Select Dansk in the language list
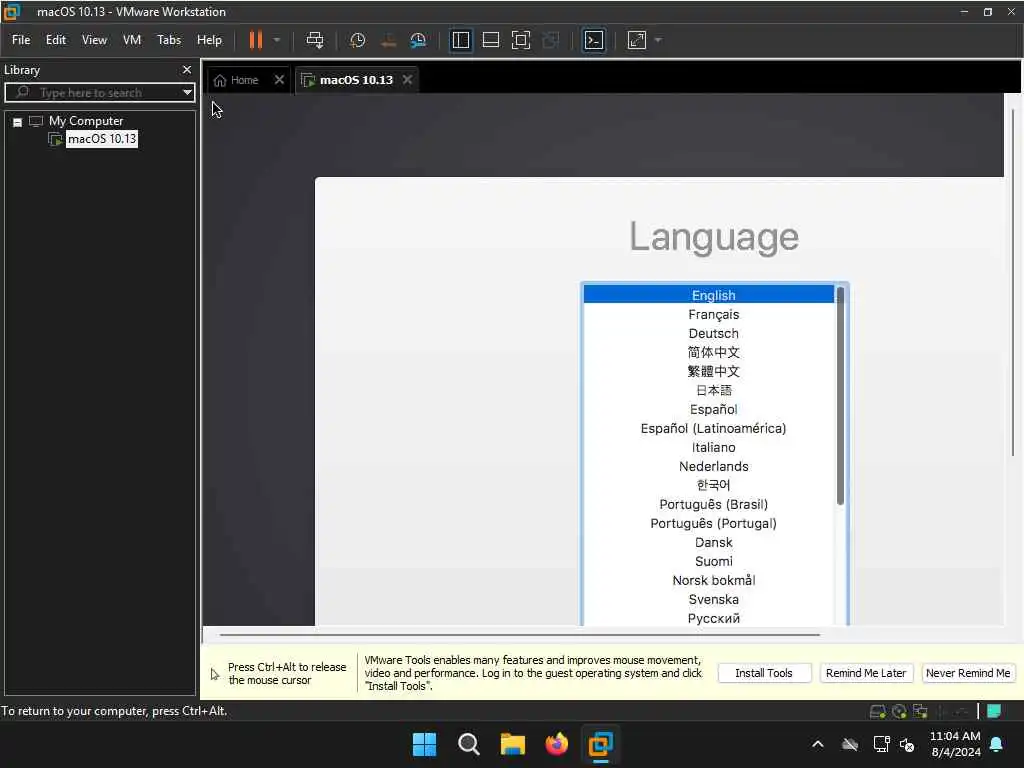Image resolution: width=1024 pixels, height=768 pixels. coord(709,542)
